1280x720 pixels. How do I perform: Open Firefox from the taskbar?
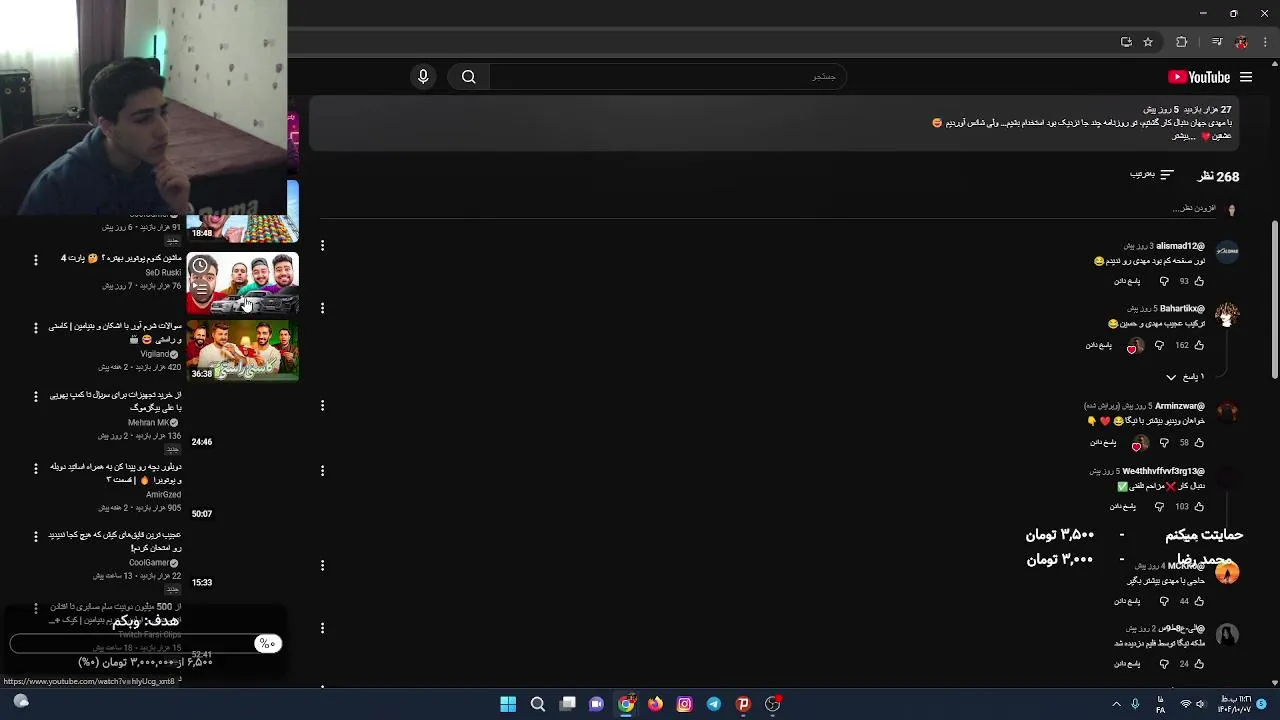tap(655, 704)
